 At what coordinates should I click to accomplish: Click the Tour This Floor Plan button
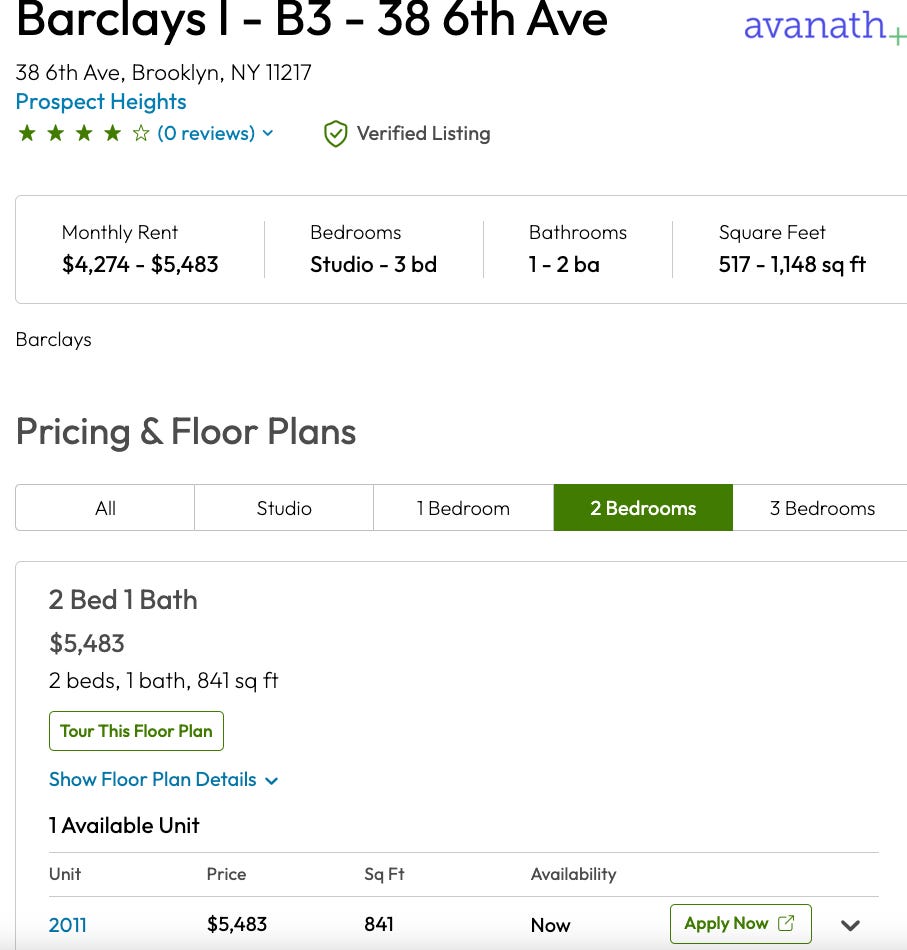pos(136,731)
